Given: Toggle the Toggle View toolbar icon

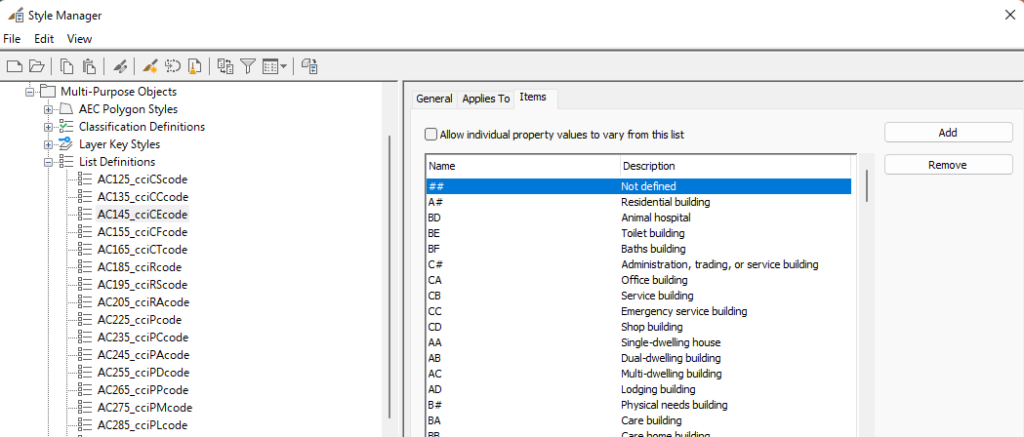Looking at the screenshot, I should pos(225,66).
